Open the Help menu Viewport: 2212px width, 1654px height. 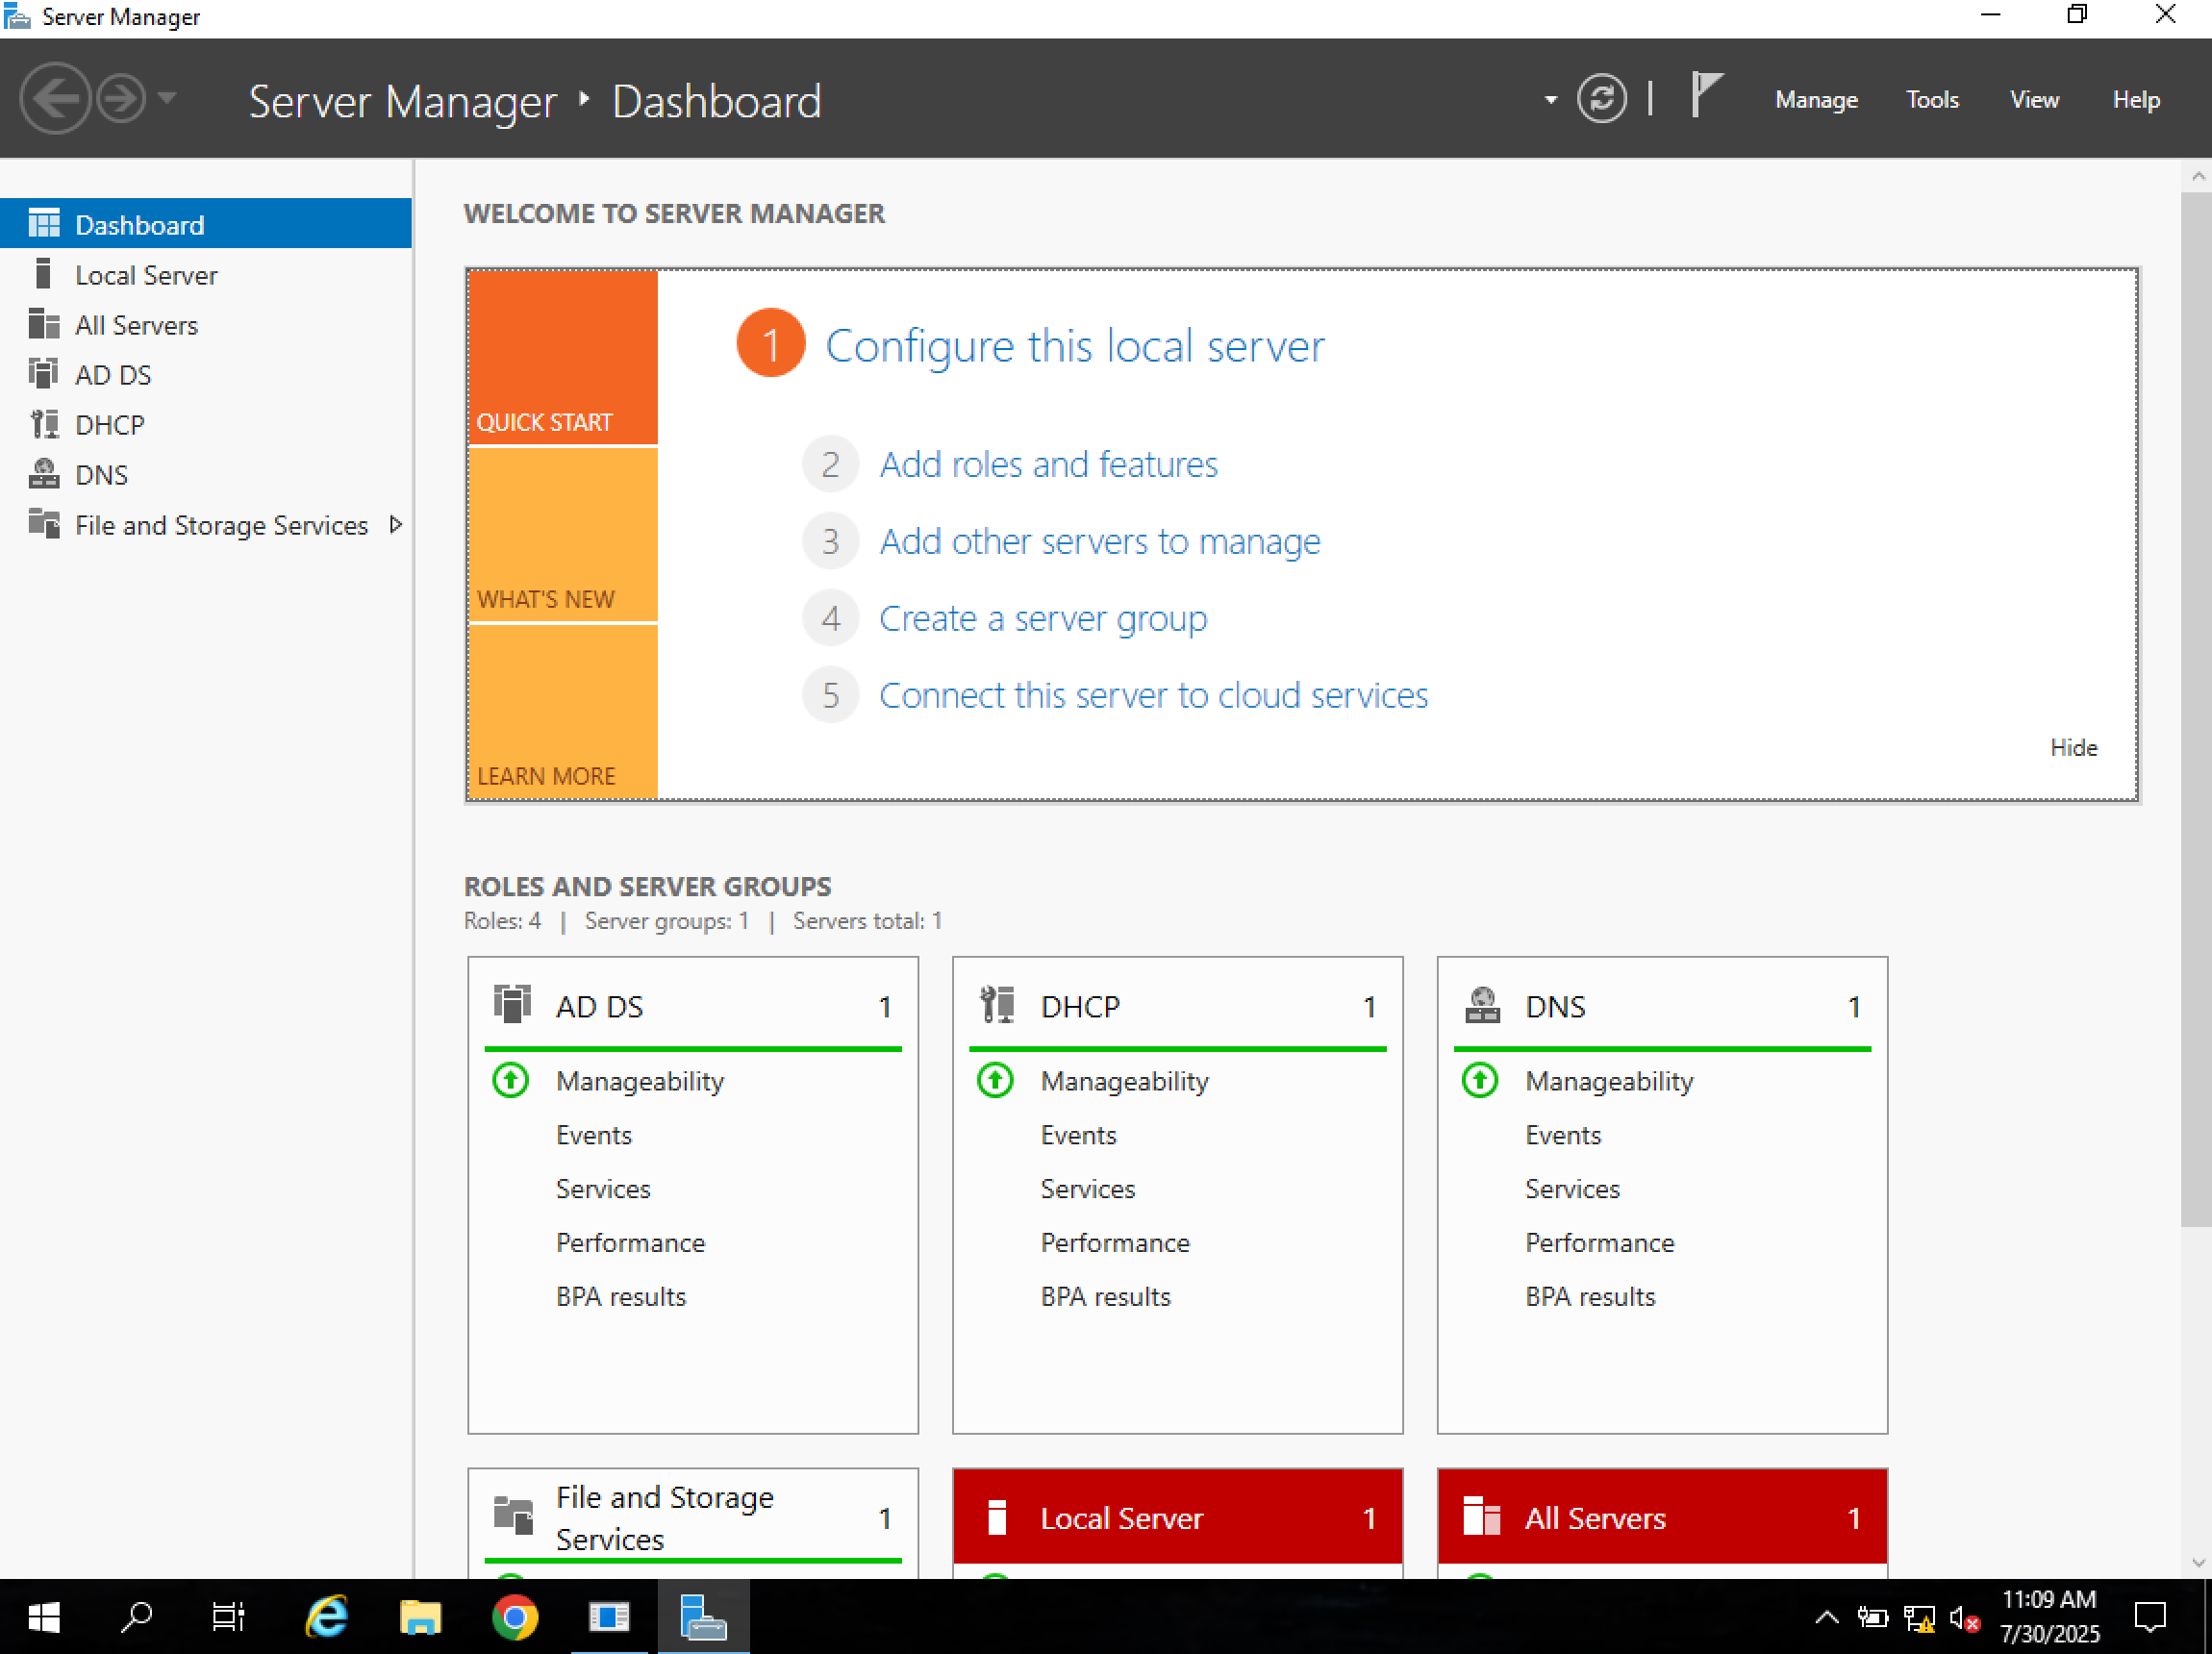pyautogui.click(x=2136, y=100)
